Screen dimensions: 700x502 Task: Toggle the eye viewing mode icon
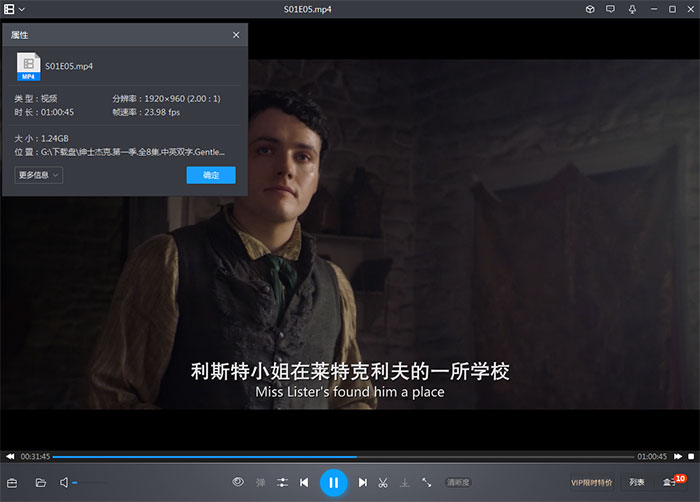click(x=238, y=483)
